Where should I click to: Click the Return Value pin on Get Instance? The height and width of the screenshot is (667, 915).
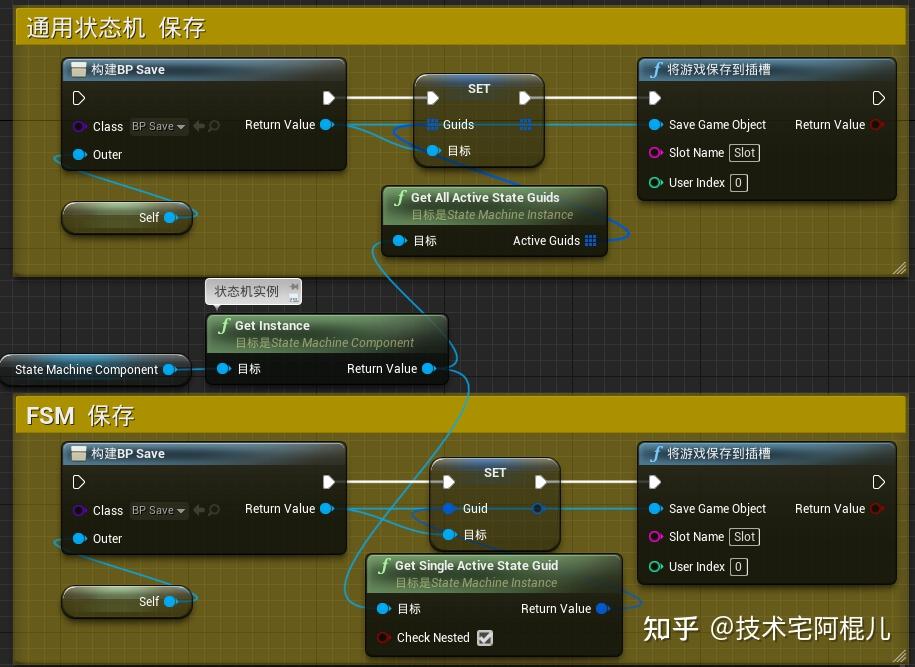pos(429,368)
